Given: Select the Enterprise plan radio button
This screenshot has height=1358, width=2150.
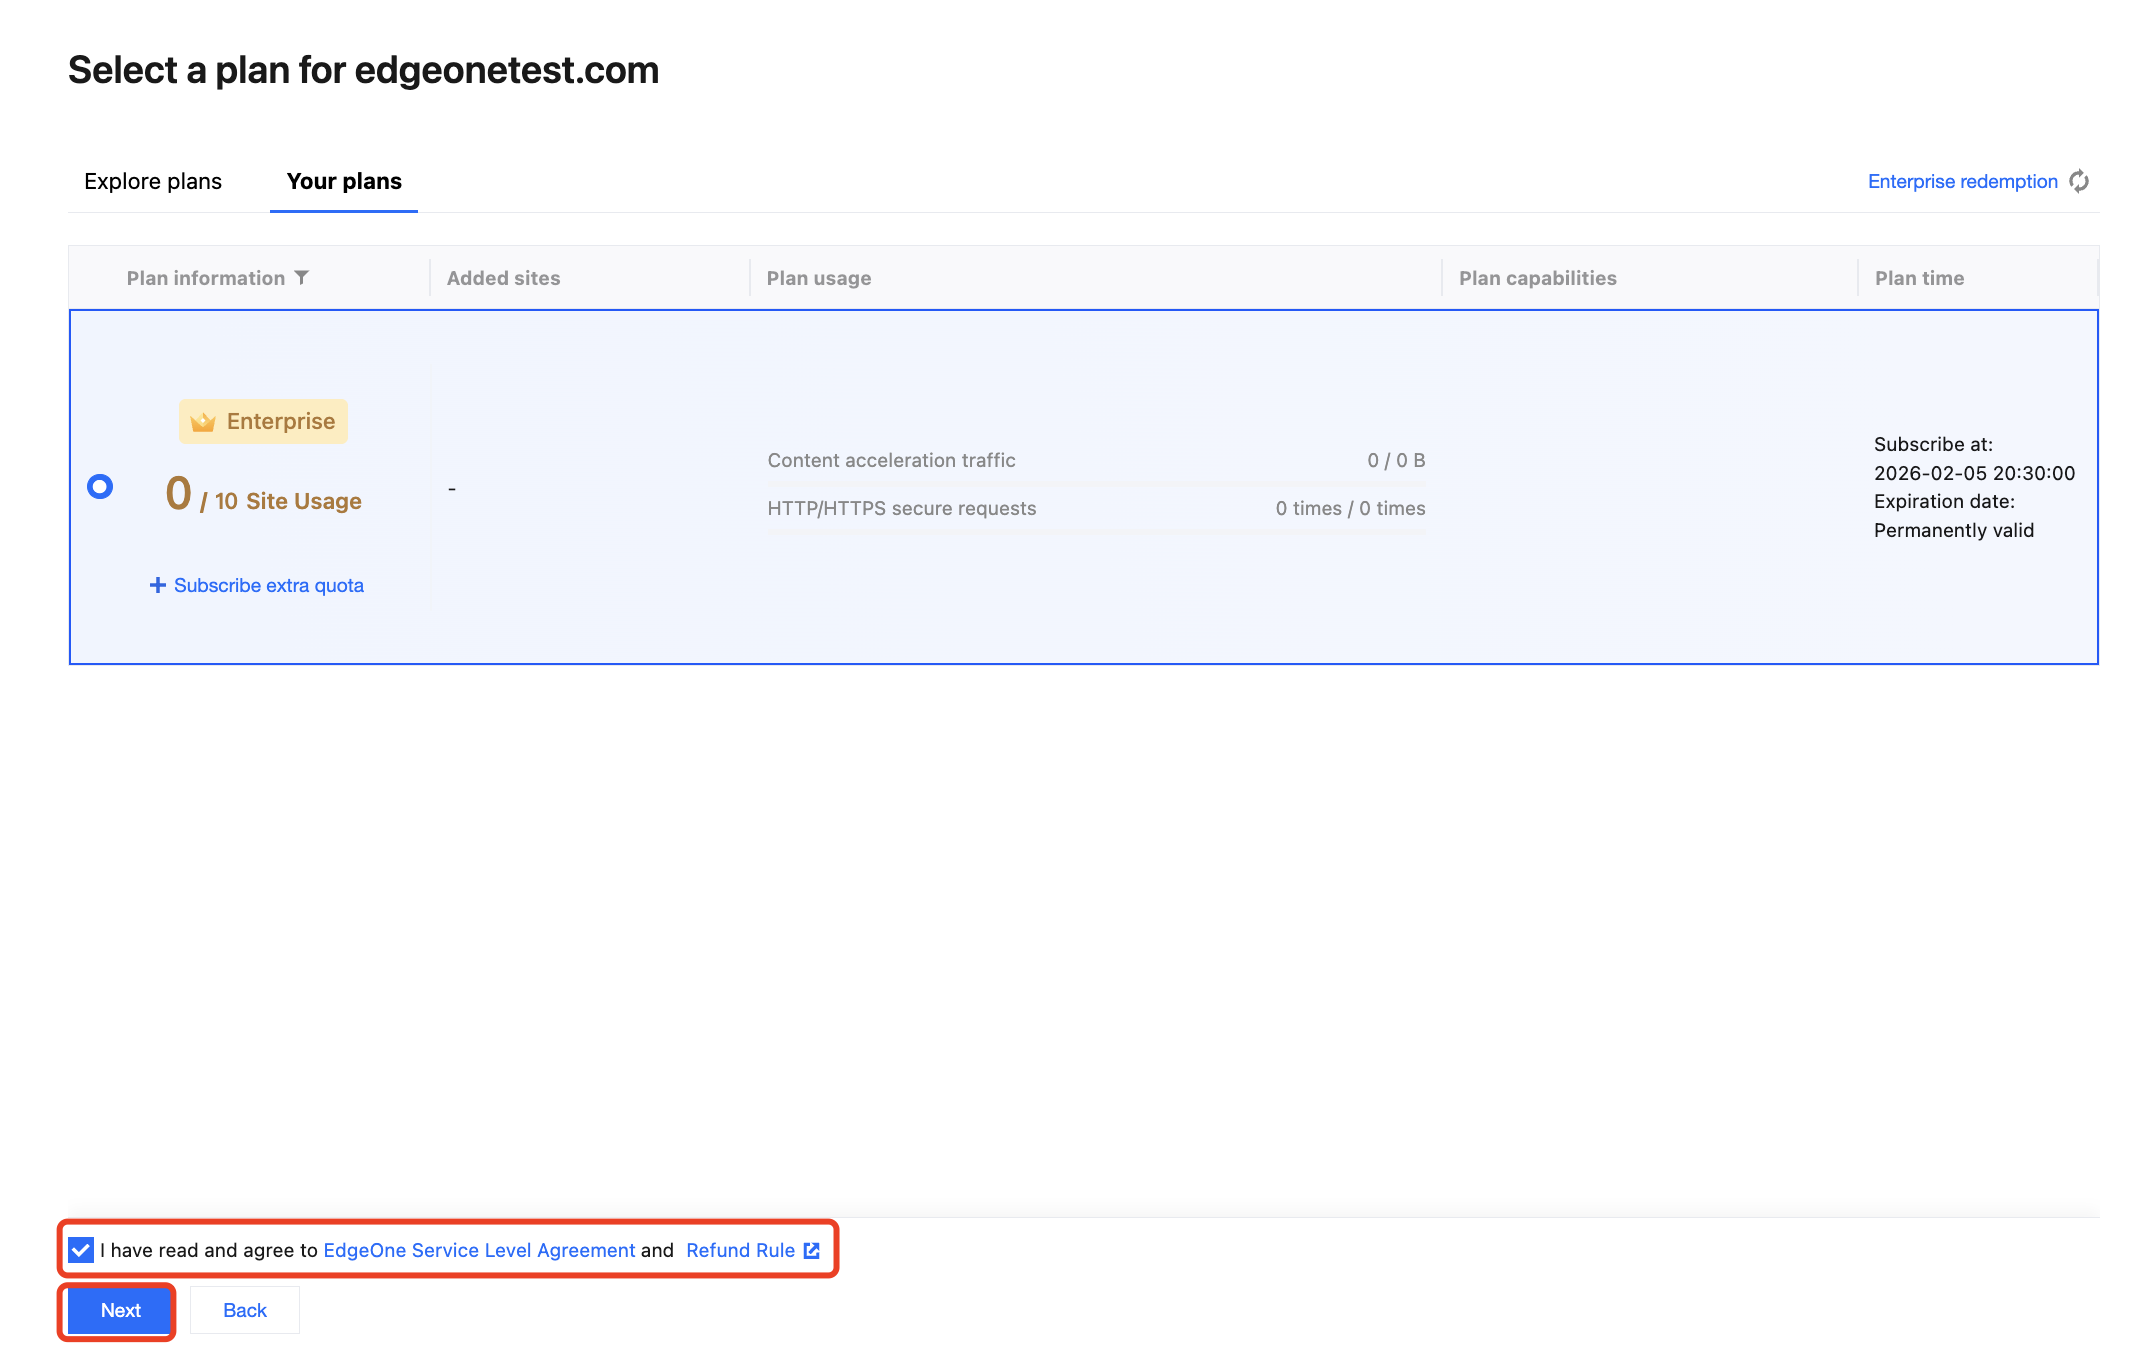Looking at the screenshot, I should coord(100,487).
